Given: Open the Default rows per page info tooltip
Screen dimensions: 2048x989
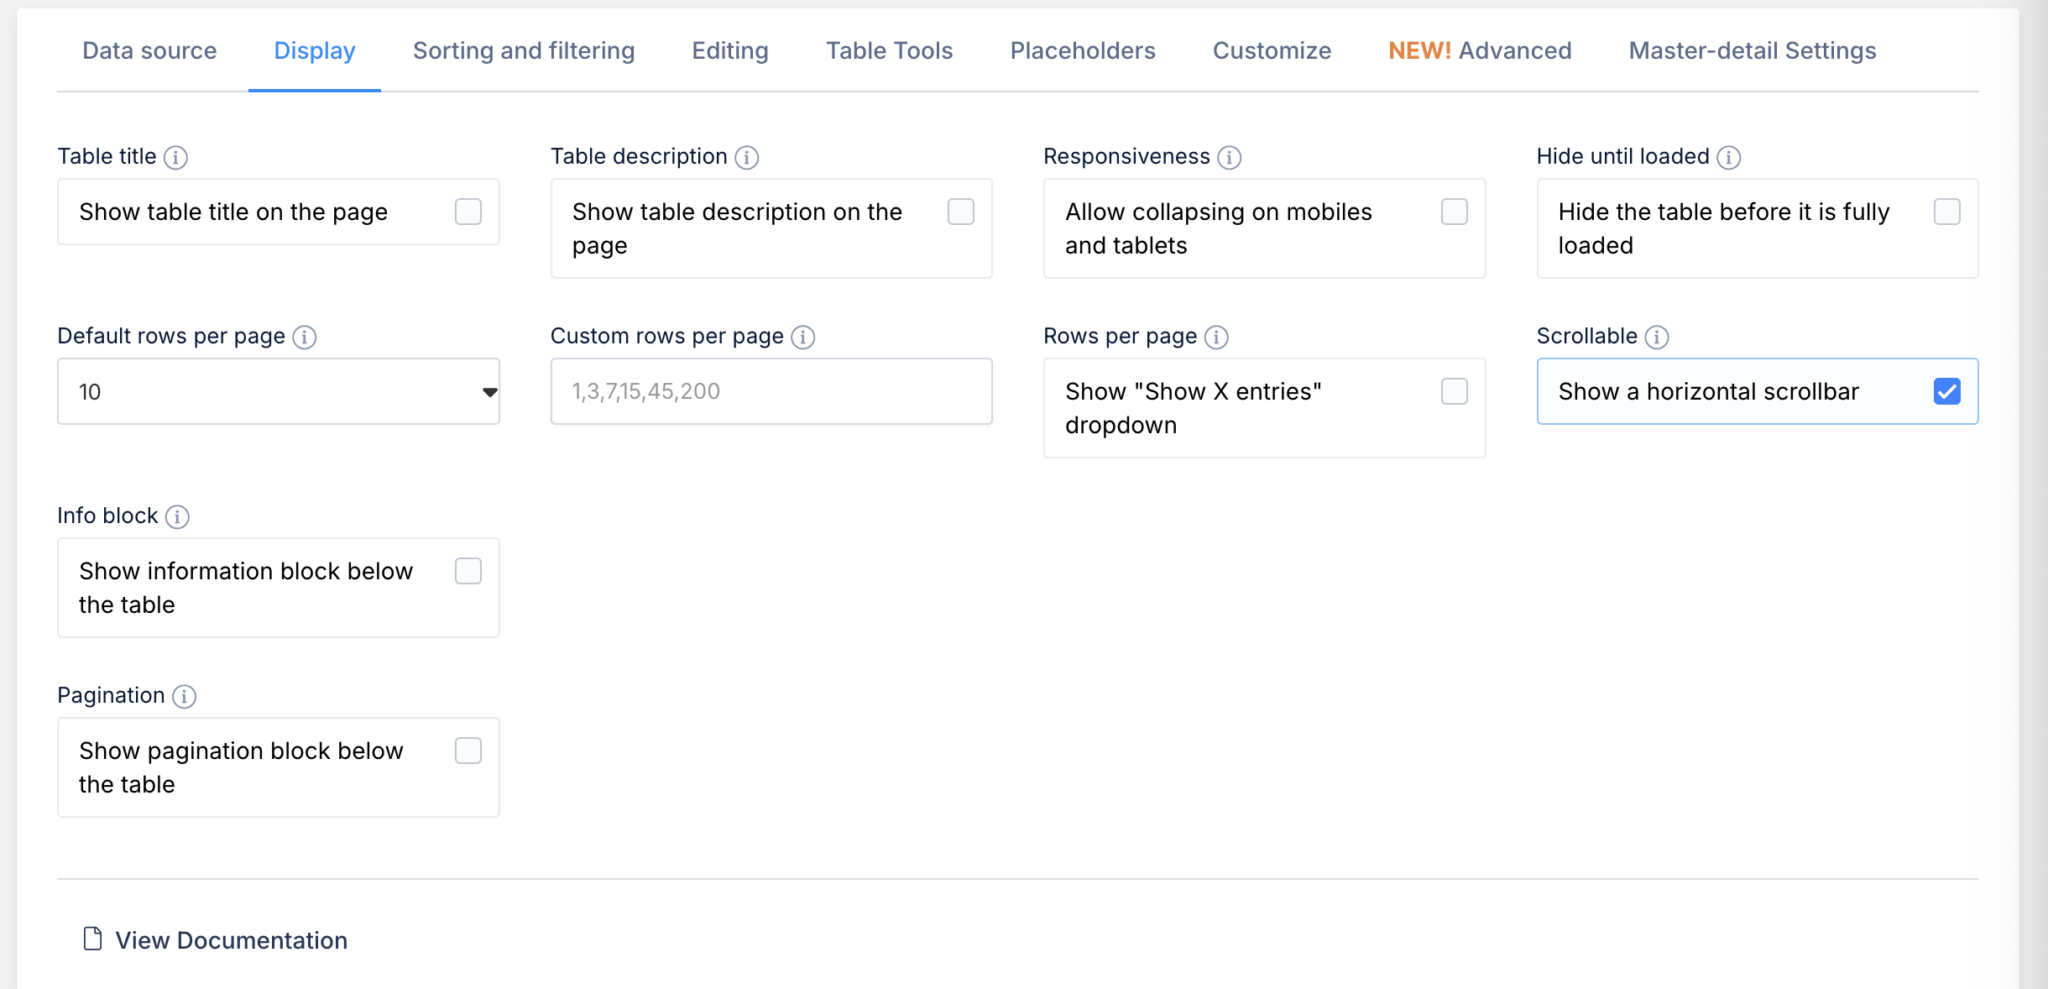Looking at the screenshot, I should (304, 337).
